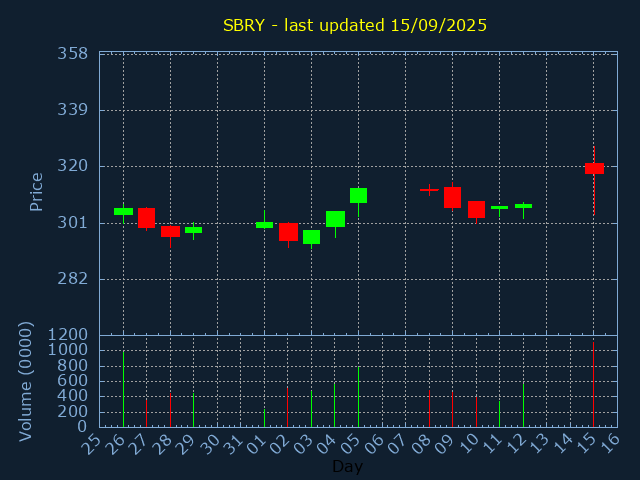Click the 282 price axis label
This screenshot has height=480, width=640.
click(73, 279)
